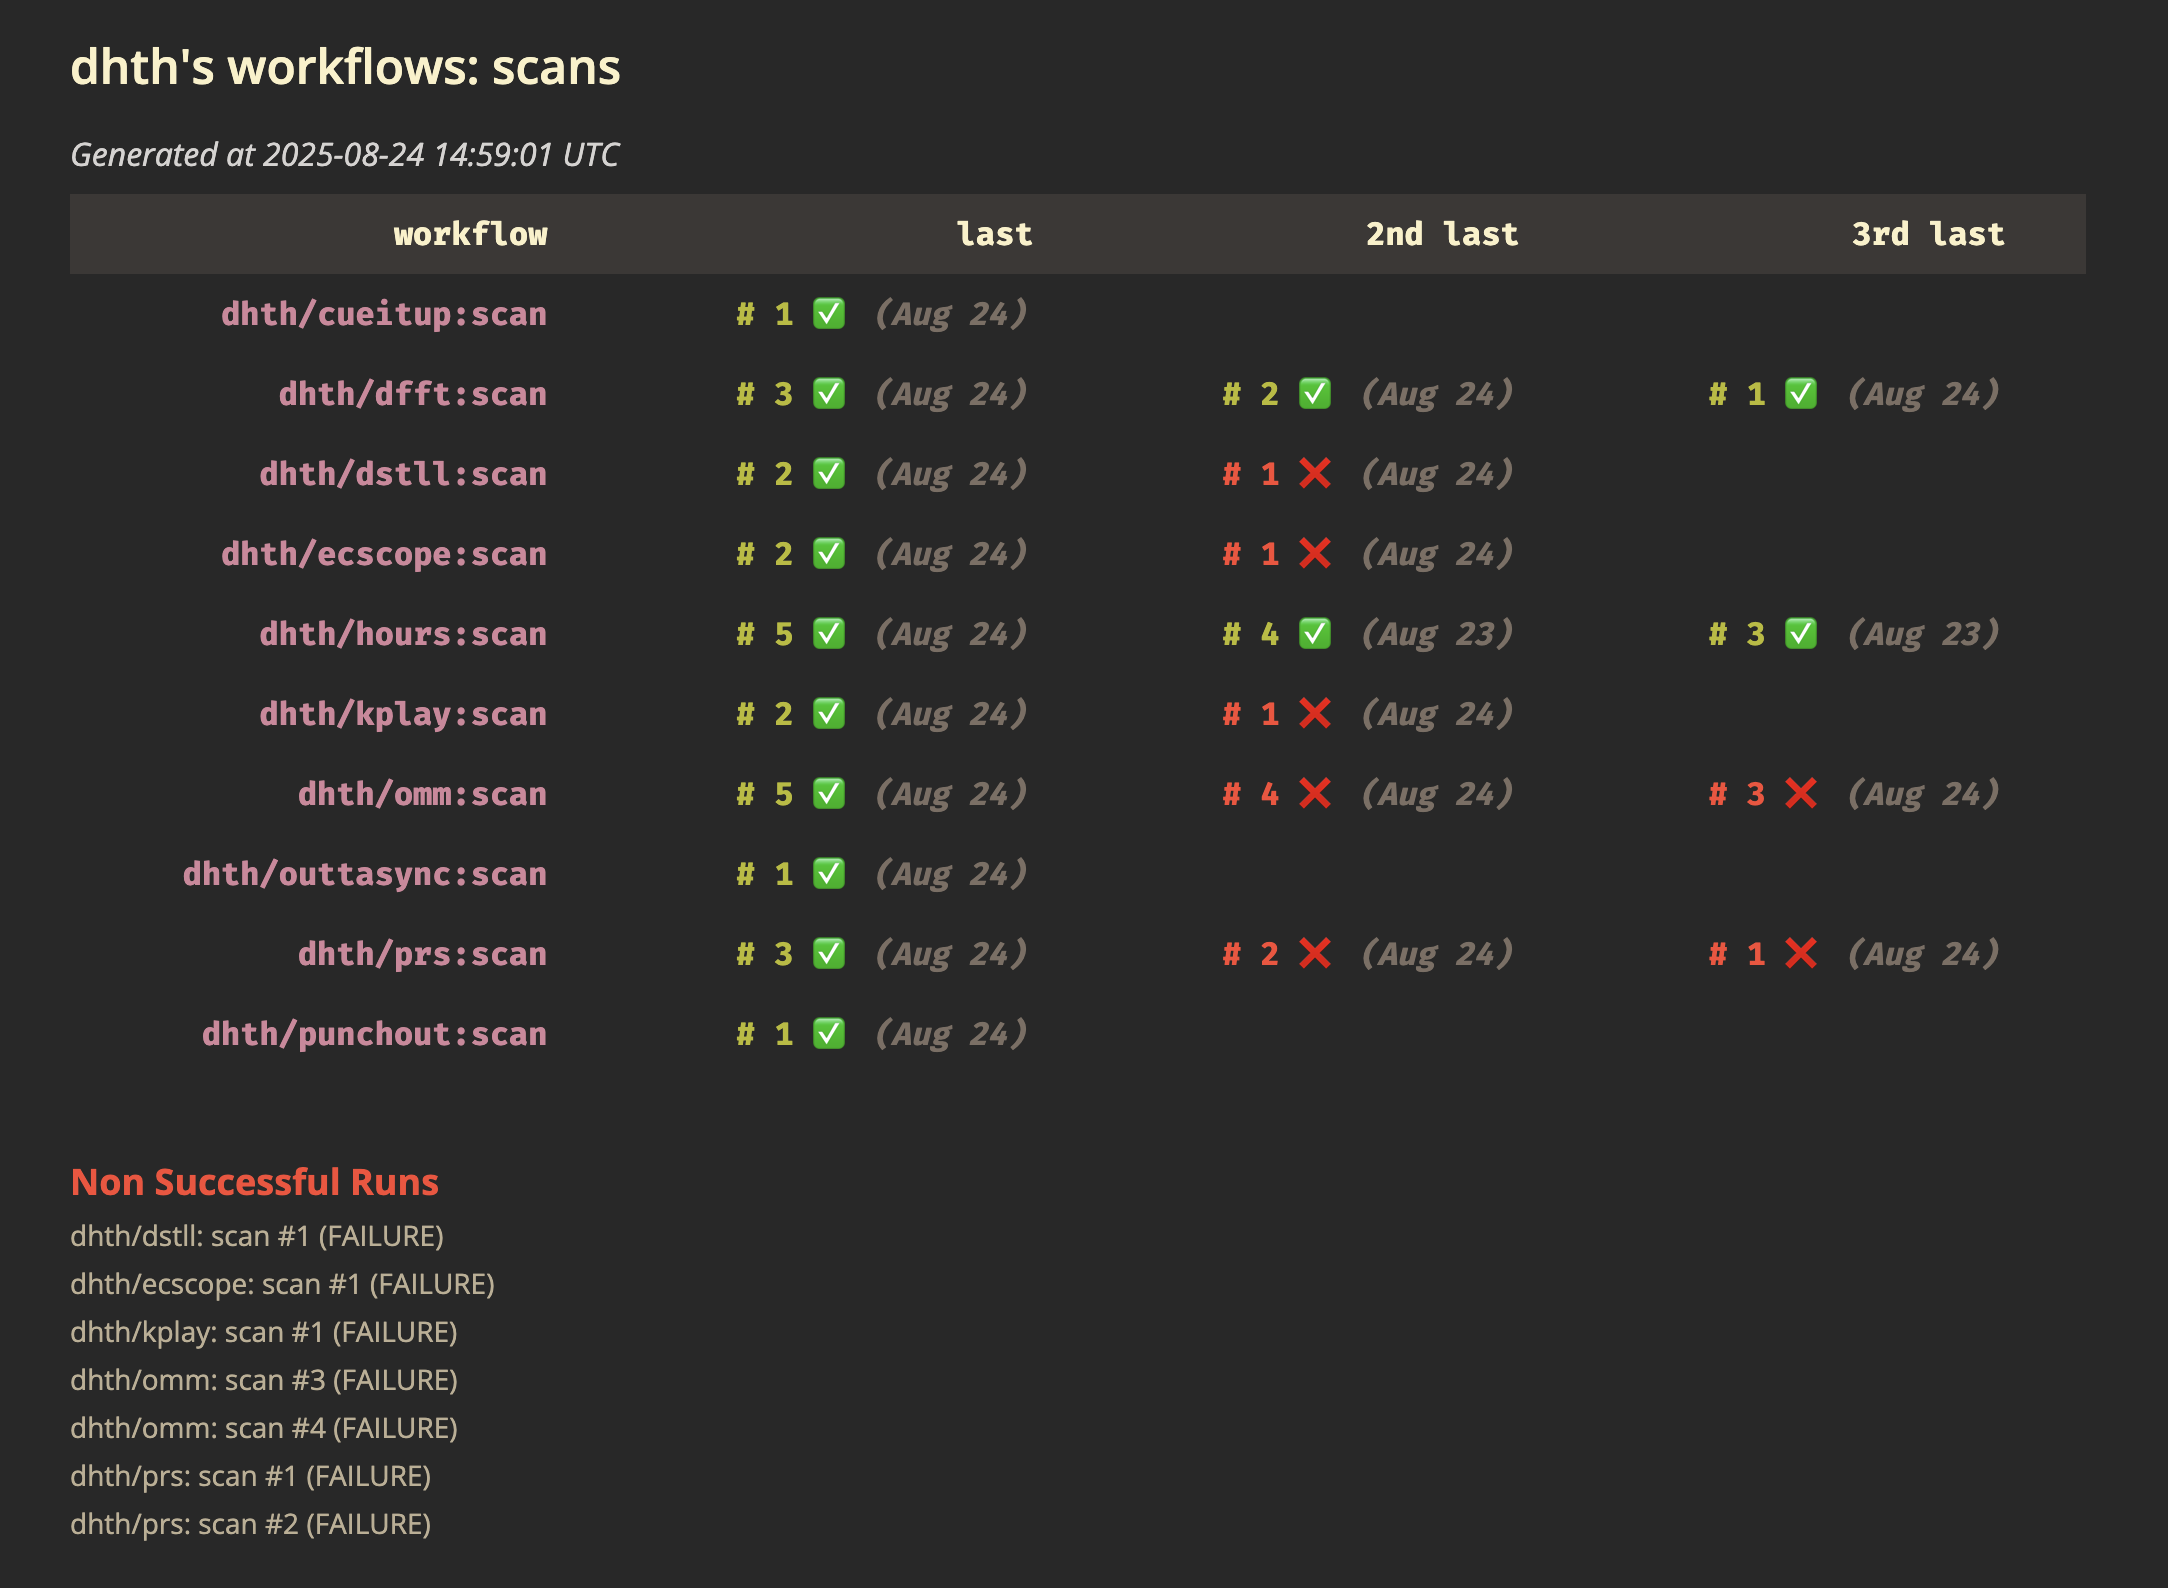This screenshot has width=2168, height=1588.
Task: Click the '2nd last' column header
Action: pyautogui.click(x=1440, y=233)
